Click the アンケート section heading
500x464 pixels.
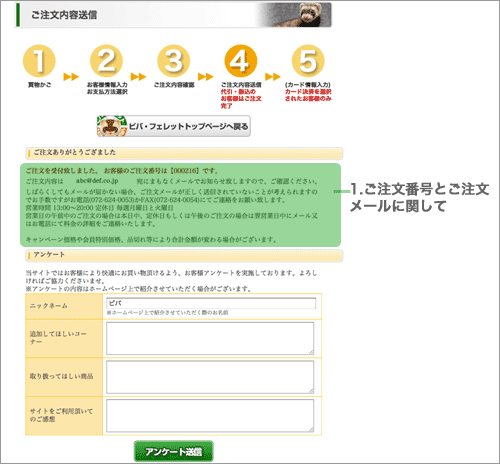pyautogui.click(x=49, y=255)
